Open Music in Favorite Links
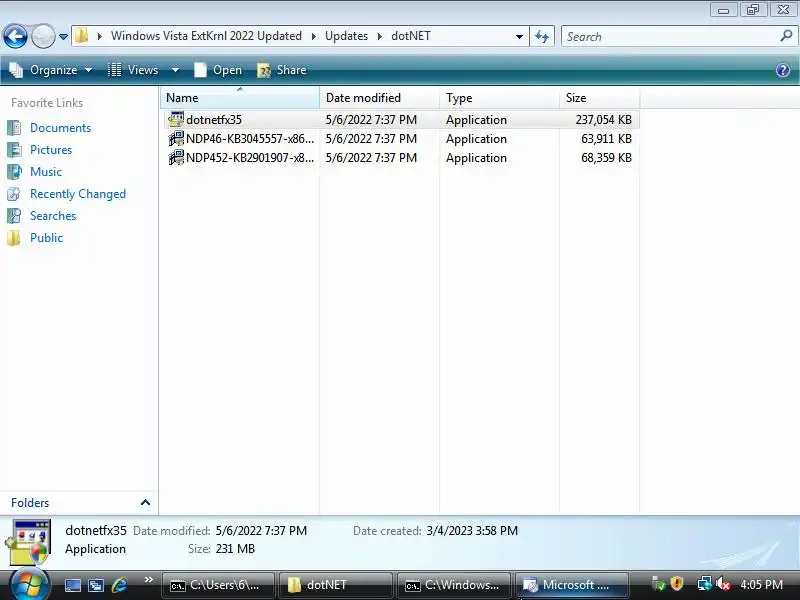 pos(46,171)
